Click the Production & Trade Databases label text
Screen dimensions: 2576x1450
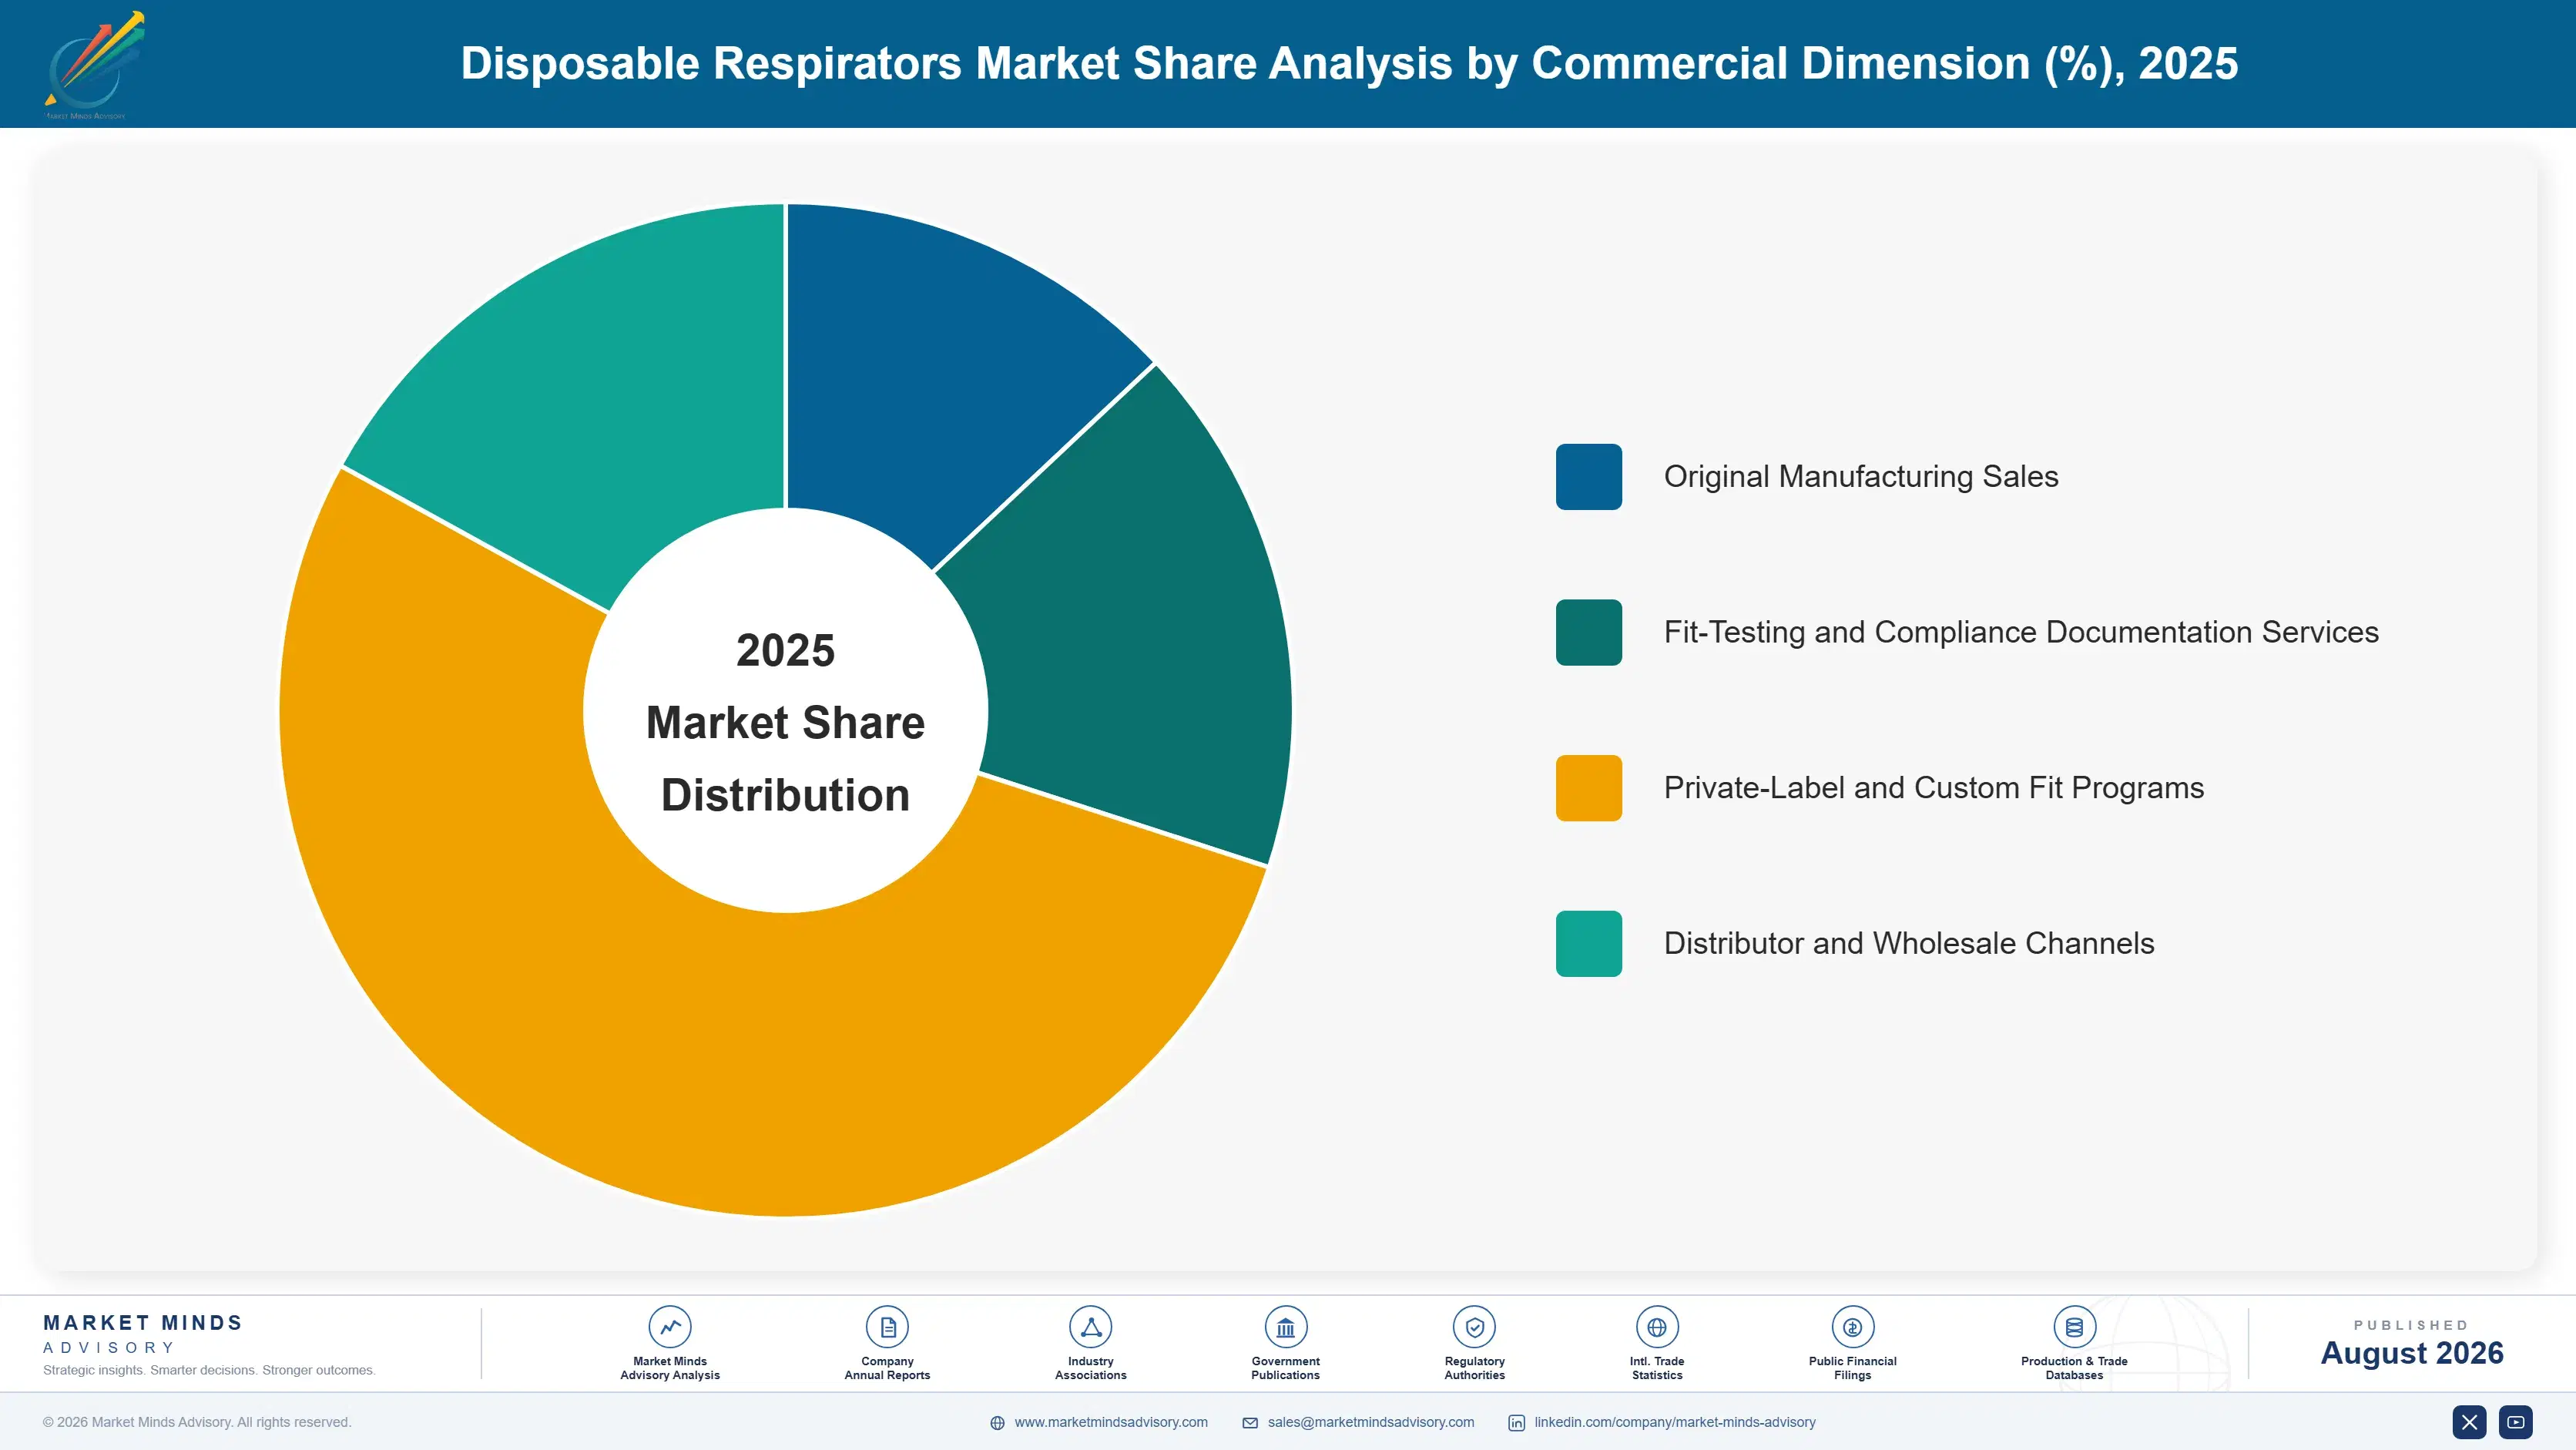point(2074,1368)
